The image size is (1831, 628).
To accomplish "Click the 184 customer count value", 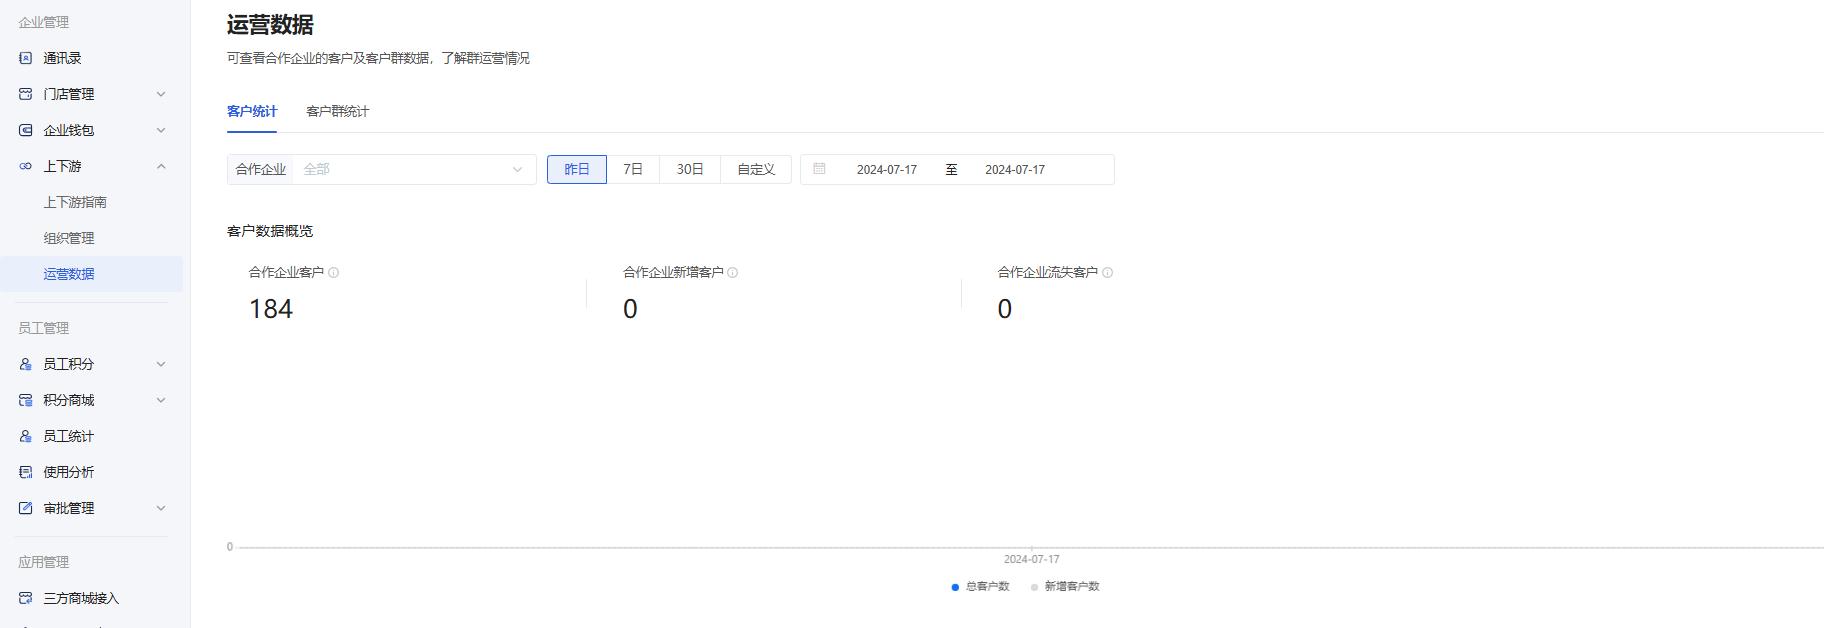I will 271,309.
